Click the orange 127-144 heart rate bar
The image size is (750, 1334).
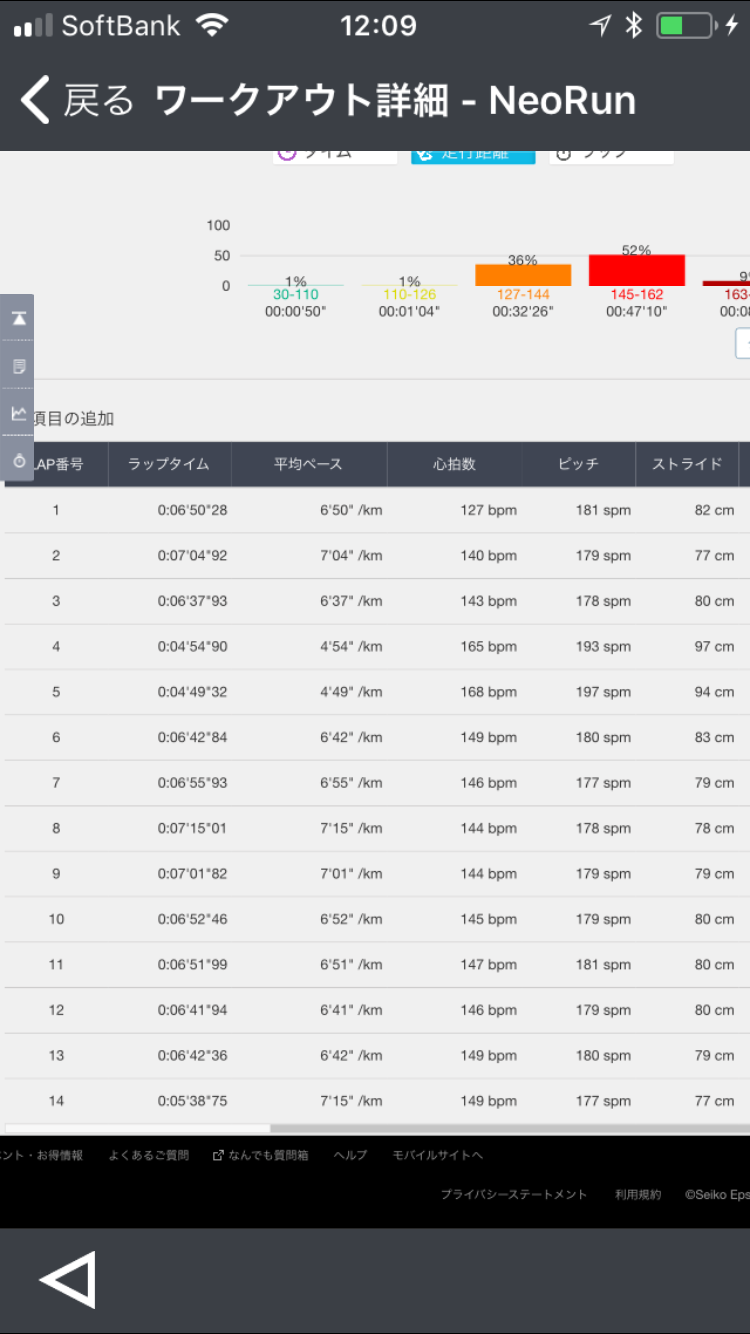[x=523, y=275]
